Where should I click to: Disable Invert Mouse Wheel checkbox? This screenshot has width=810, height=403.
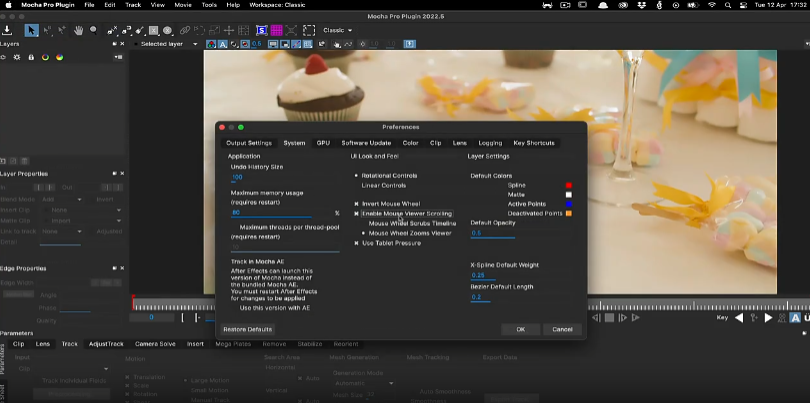tap(356, 204)
